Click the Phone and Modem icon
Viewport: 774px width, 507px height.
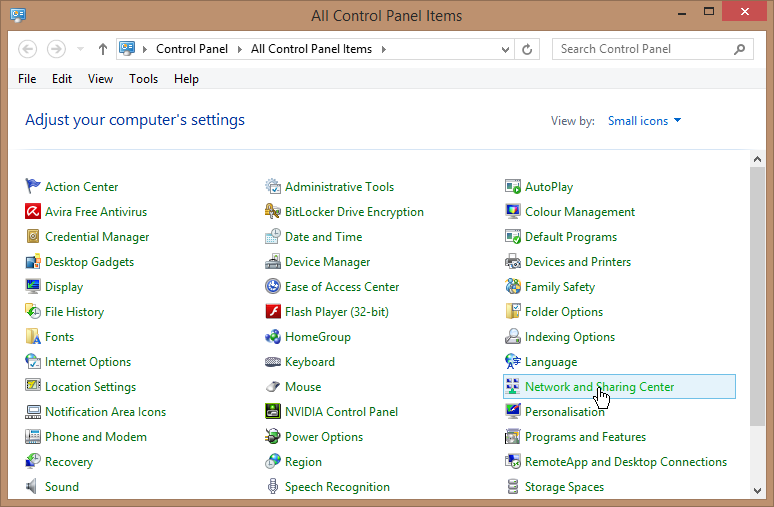pos(33,436)
